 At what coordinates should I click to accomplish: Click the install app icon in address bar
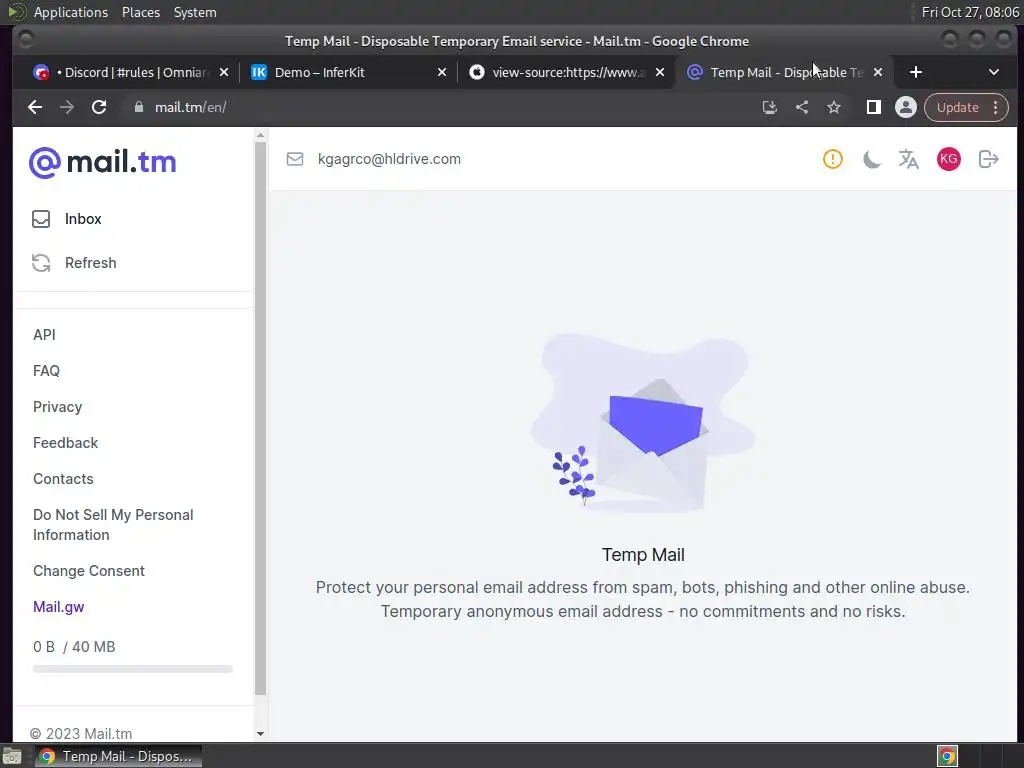pos(770,107)
